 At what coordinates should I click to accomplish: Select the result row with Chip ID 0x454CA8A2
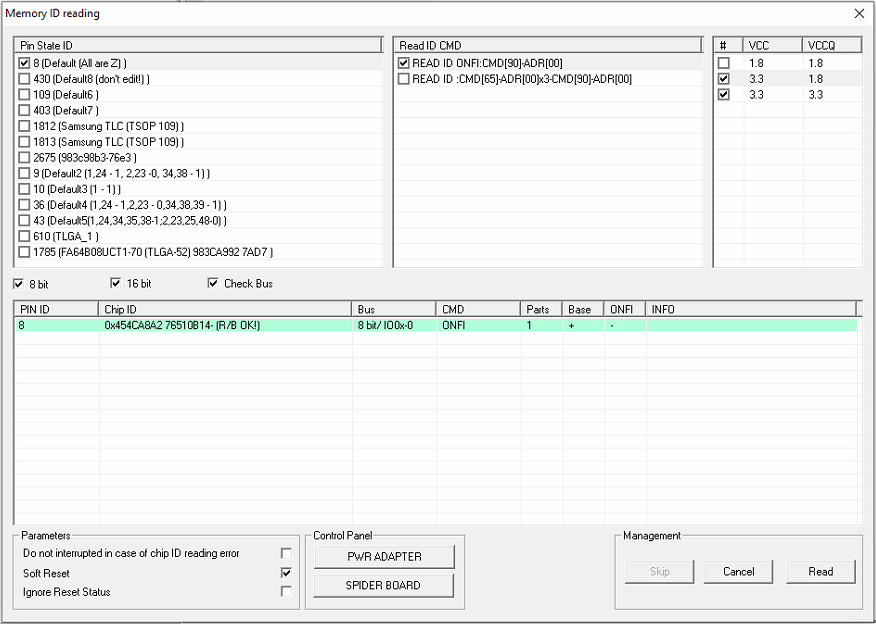pos(225,325)
